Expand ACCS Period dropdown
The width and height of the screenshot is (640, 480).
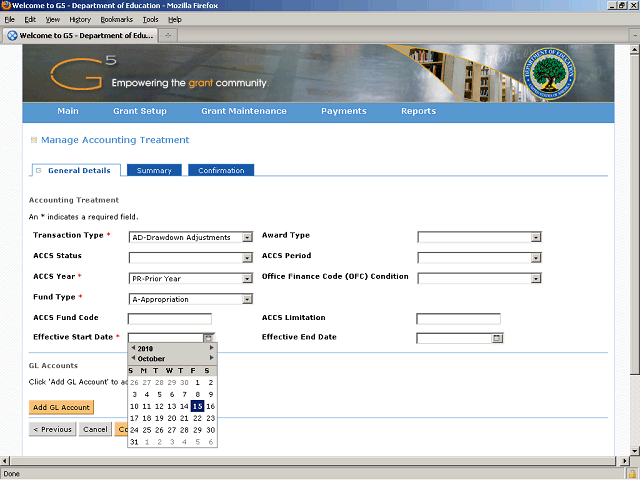536,258
